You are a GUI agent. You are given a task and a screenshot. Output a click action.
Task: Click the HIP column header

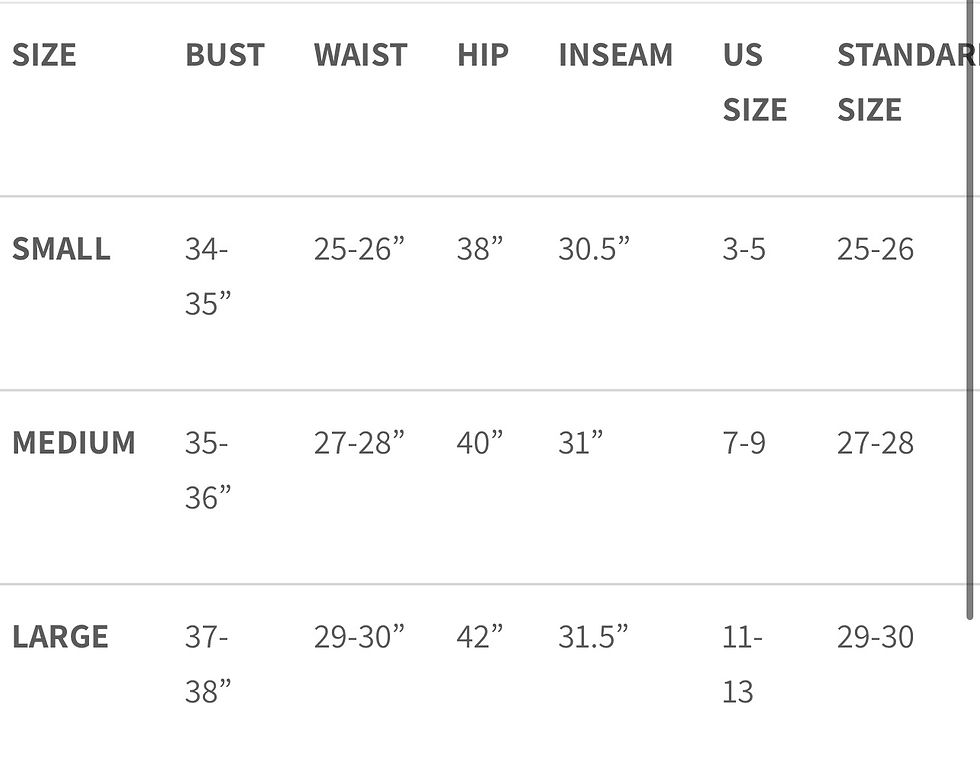tap(483, 55)
